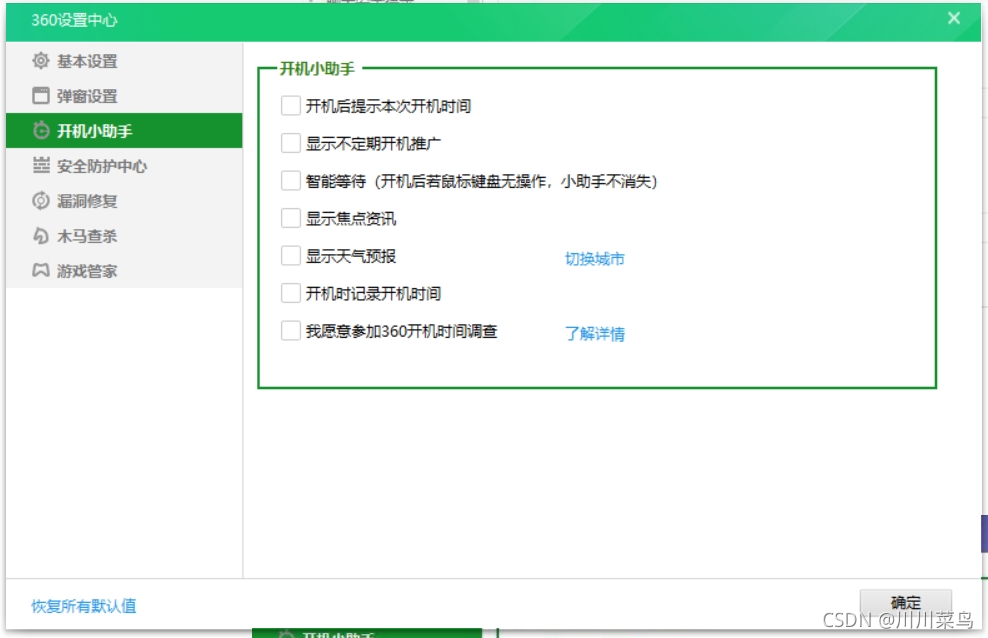Click the gear icon beside 基本设置
The image size is (988, 638).
click(41, 61)
